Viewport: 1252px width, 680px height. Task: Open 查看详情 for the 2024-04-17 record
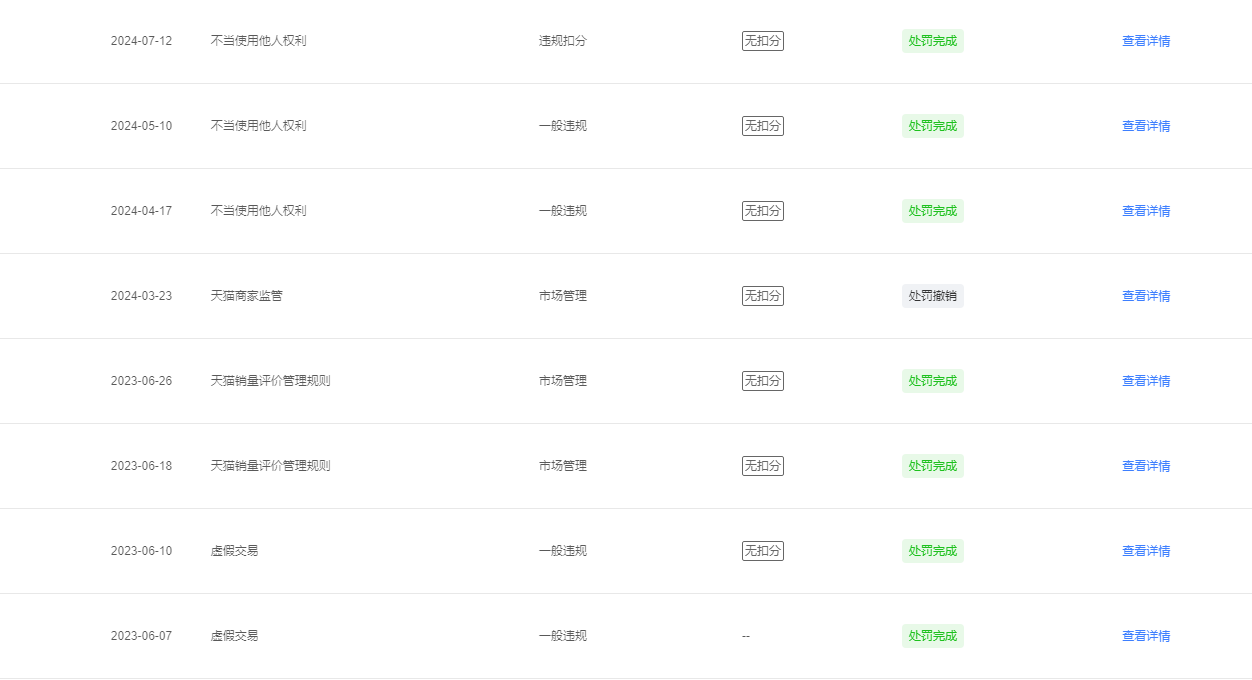pos(1146,211)
